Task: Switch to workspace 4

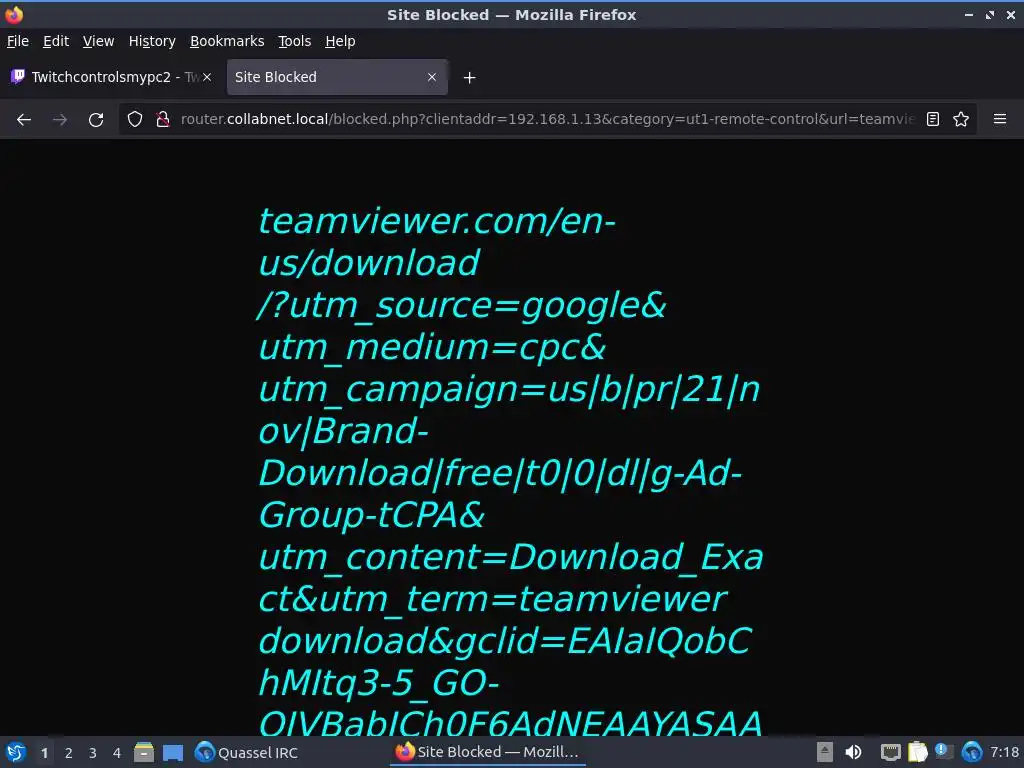Action: click(x=117, y=753)
